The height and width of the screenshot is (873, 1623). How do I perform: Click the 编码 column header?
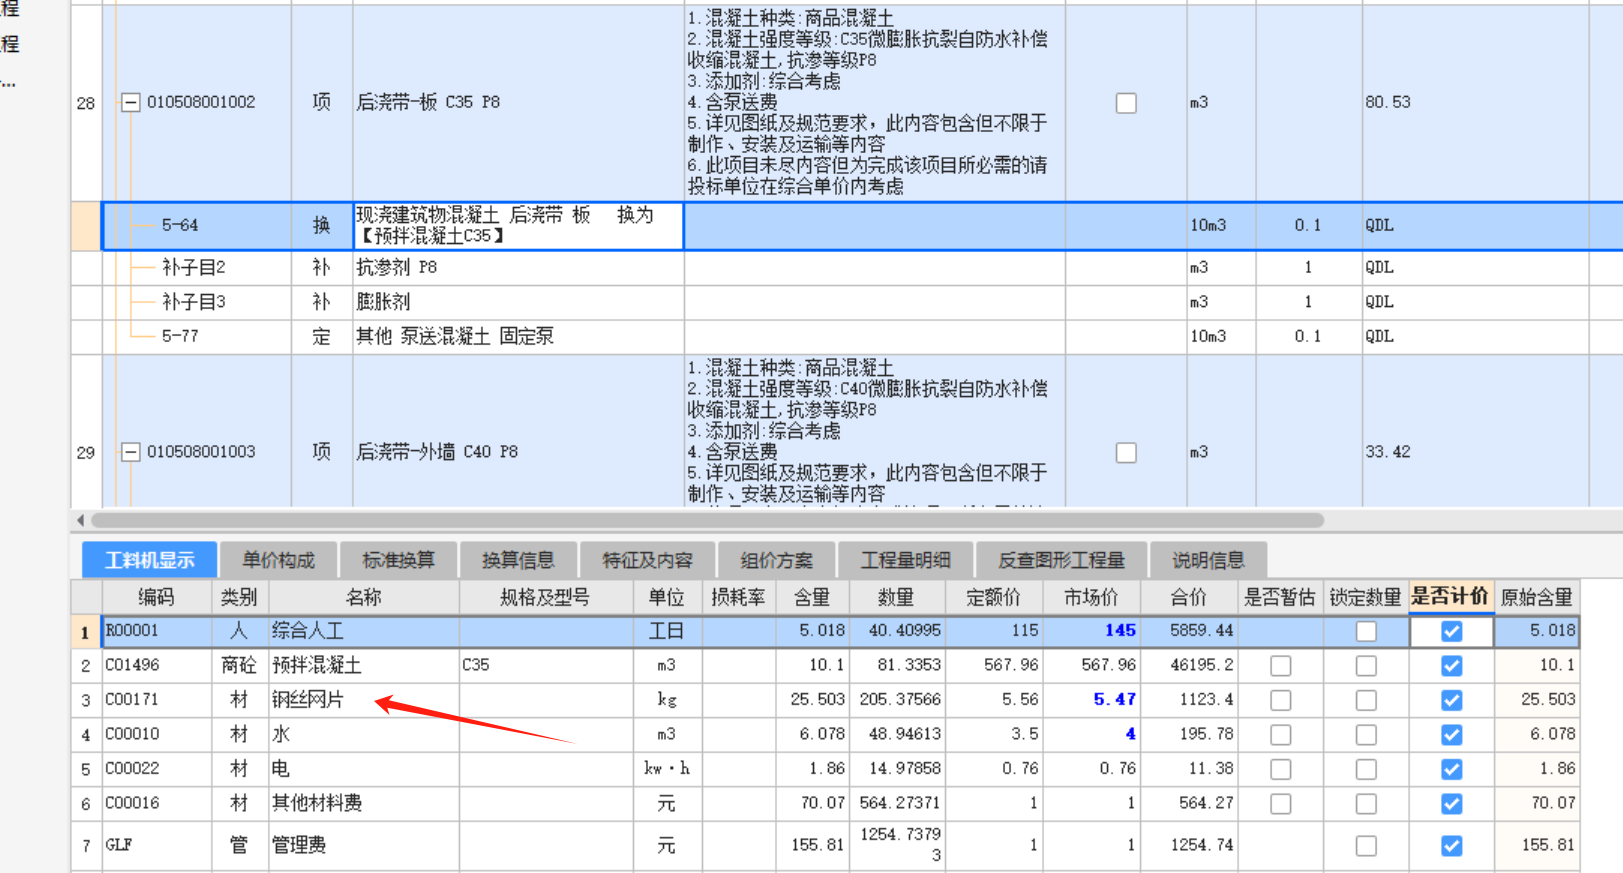pos(157,597)
